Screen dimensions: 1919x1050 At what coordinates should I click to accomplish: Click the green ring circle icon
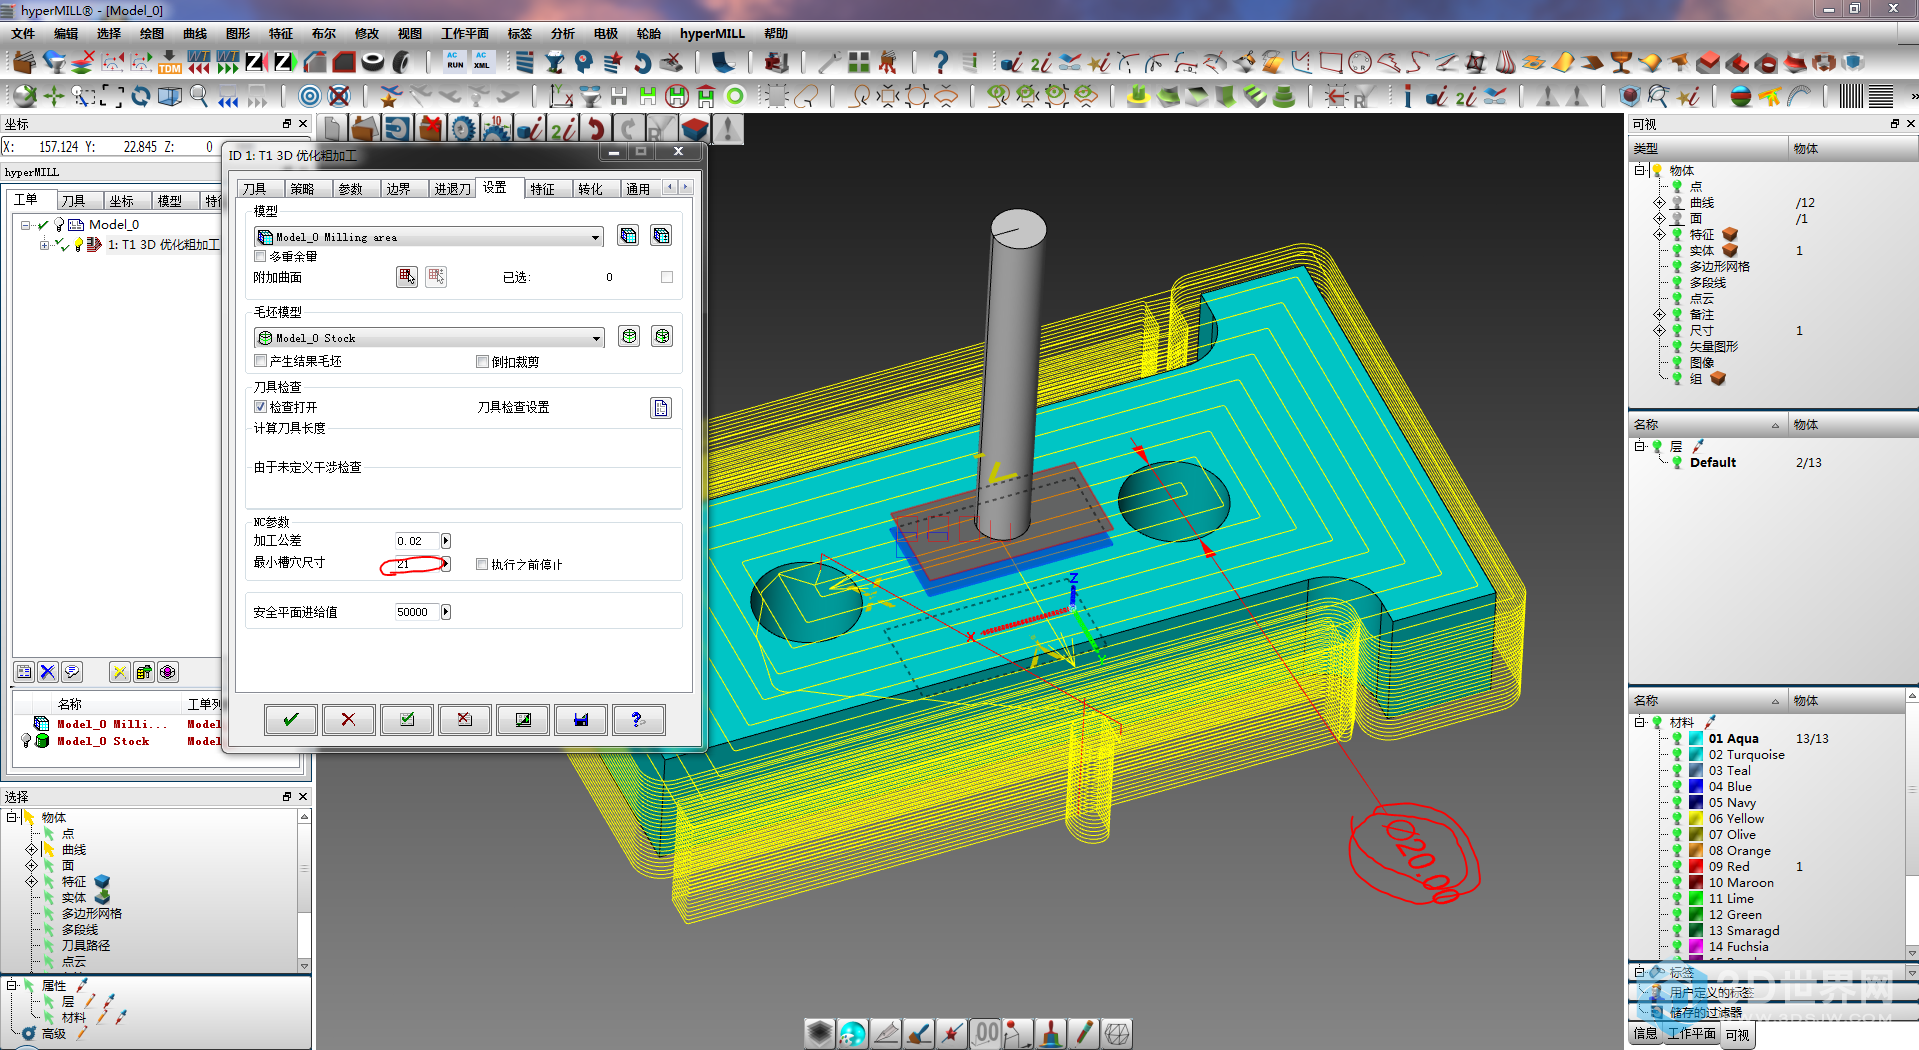[735, 96]
